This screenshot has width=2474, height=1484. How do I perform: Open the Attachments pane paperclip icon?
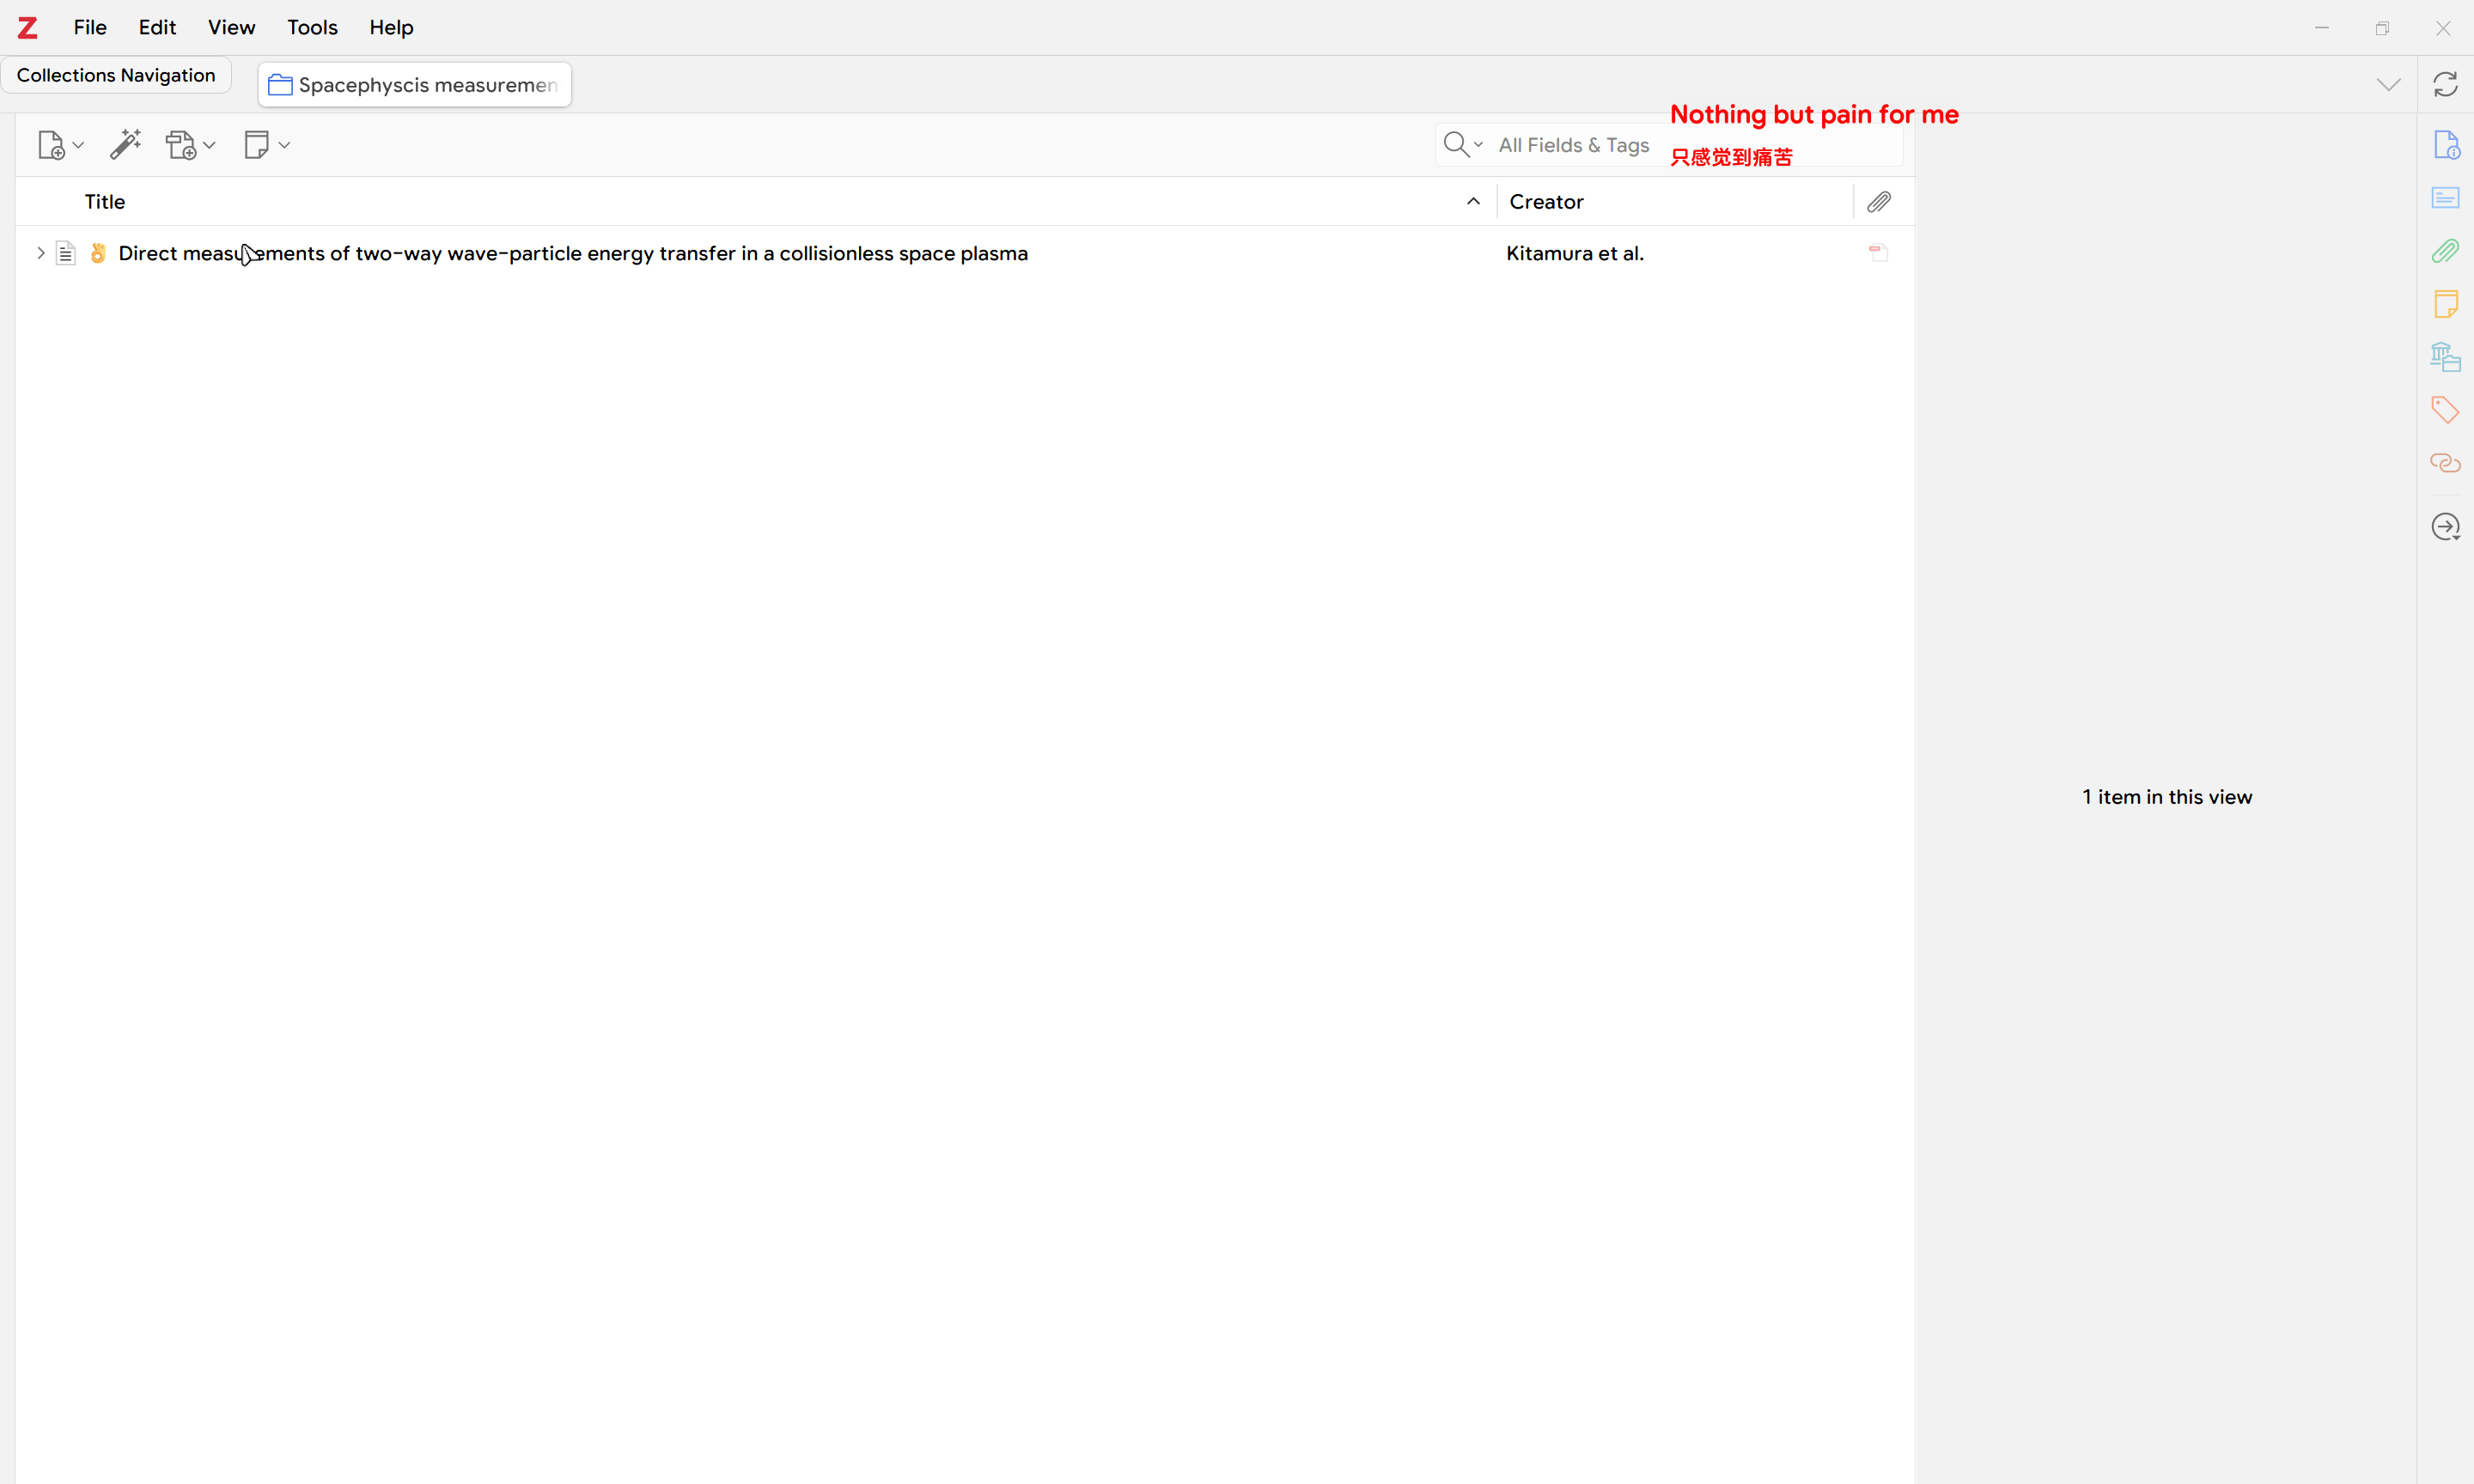pos(2445,251)
